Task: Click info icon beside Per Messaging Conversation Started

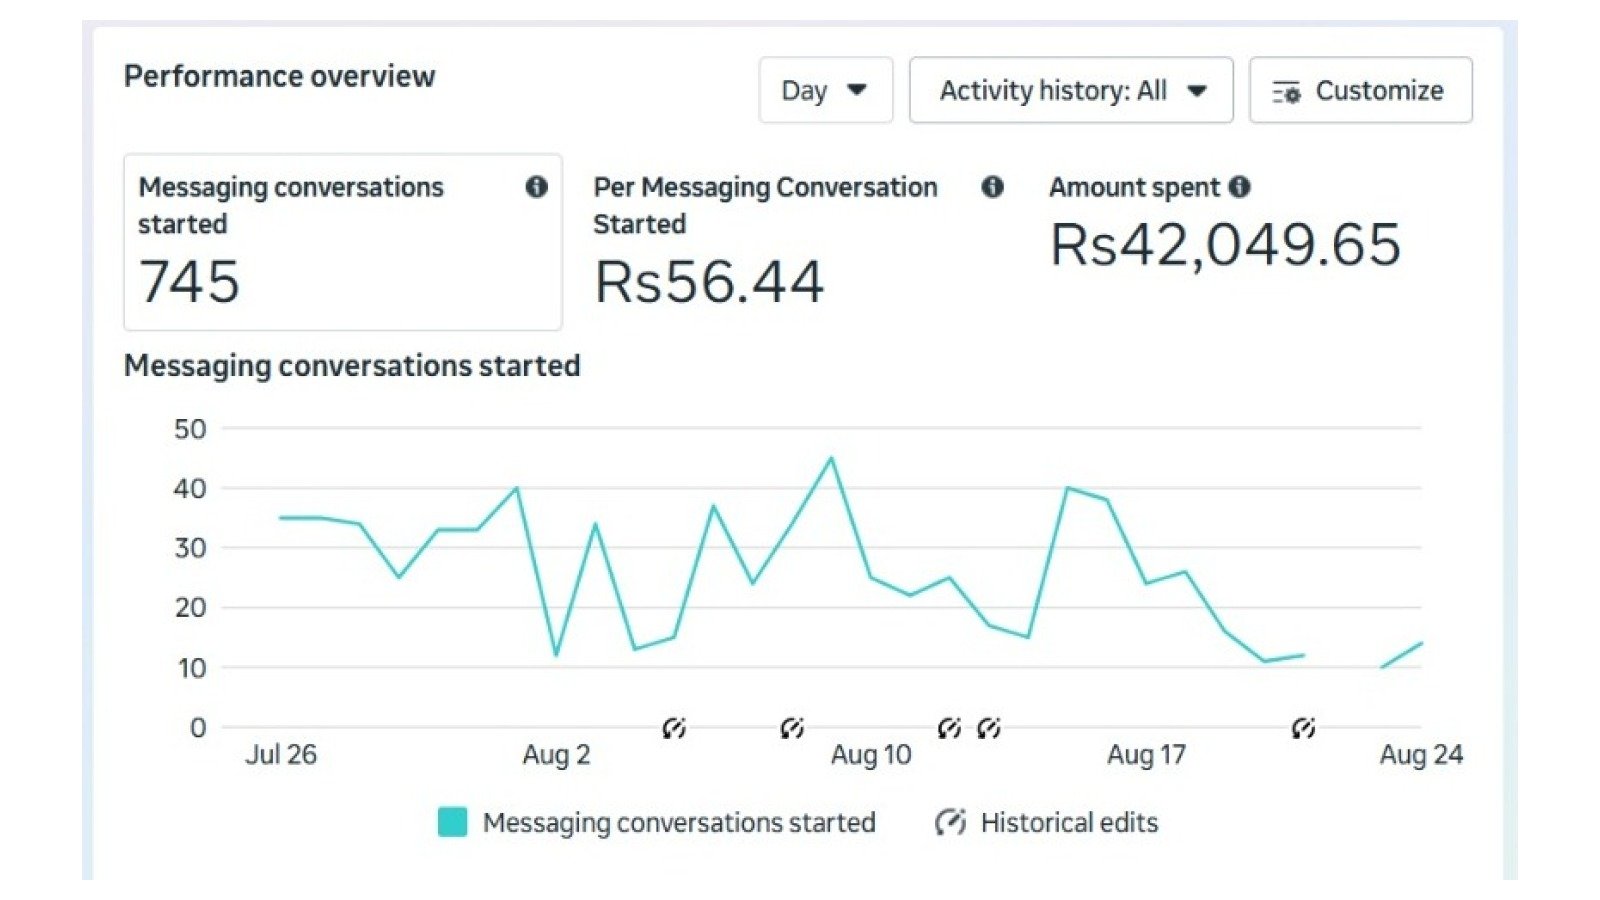Action: [x=992, y=187]
